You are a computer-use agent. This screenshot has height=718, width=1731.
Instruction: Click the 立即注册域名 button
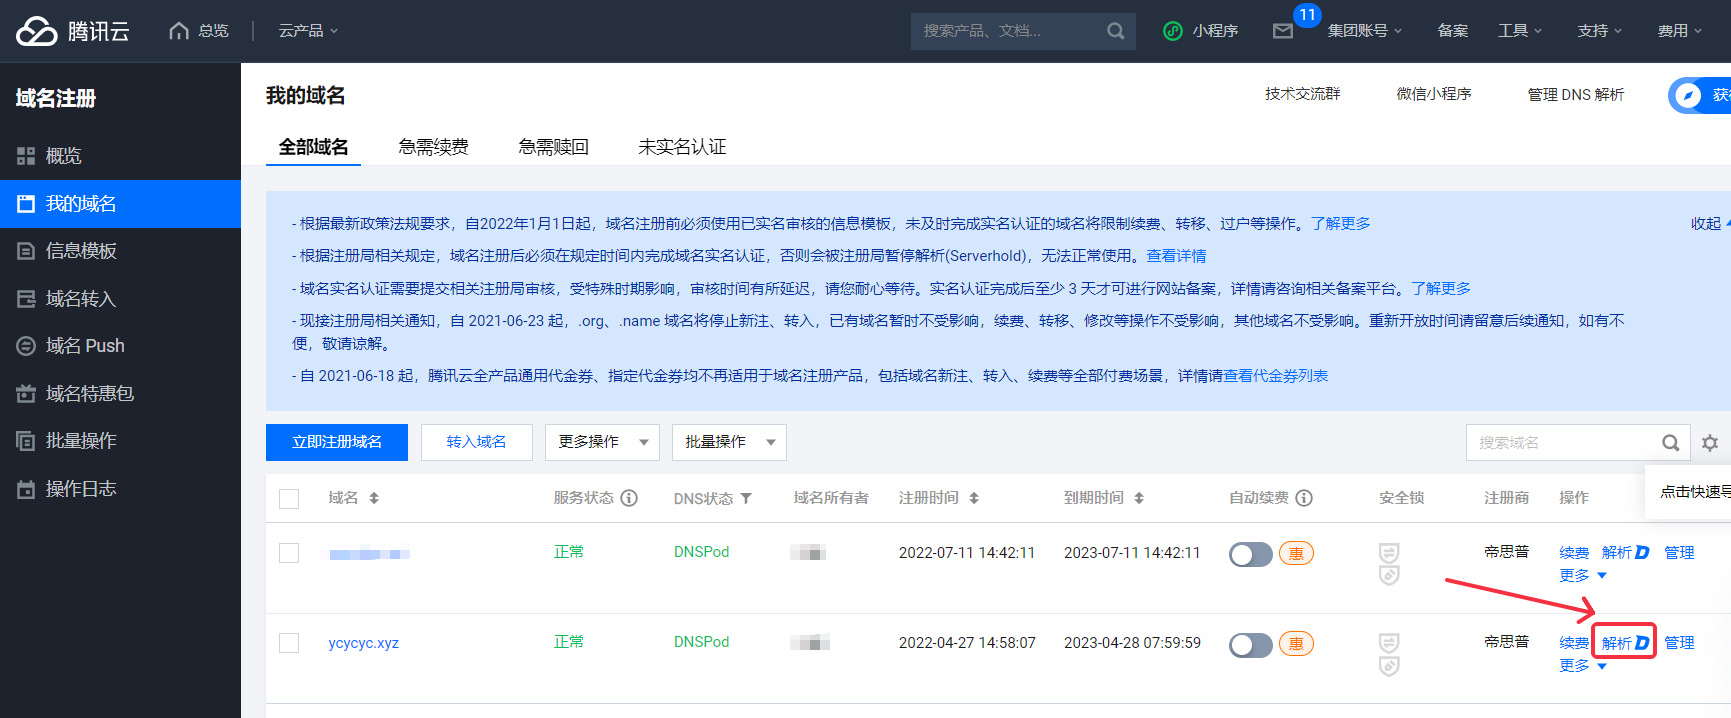coord(337,442)
